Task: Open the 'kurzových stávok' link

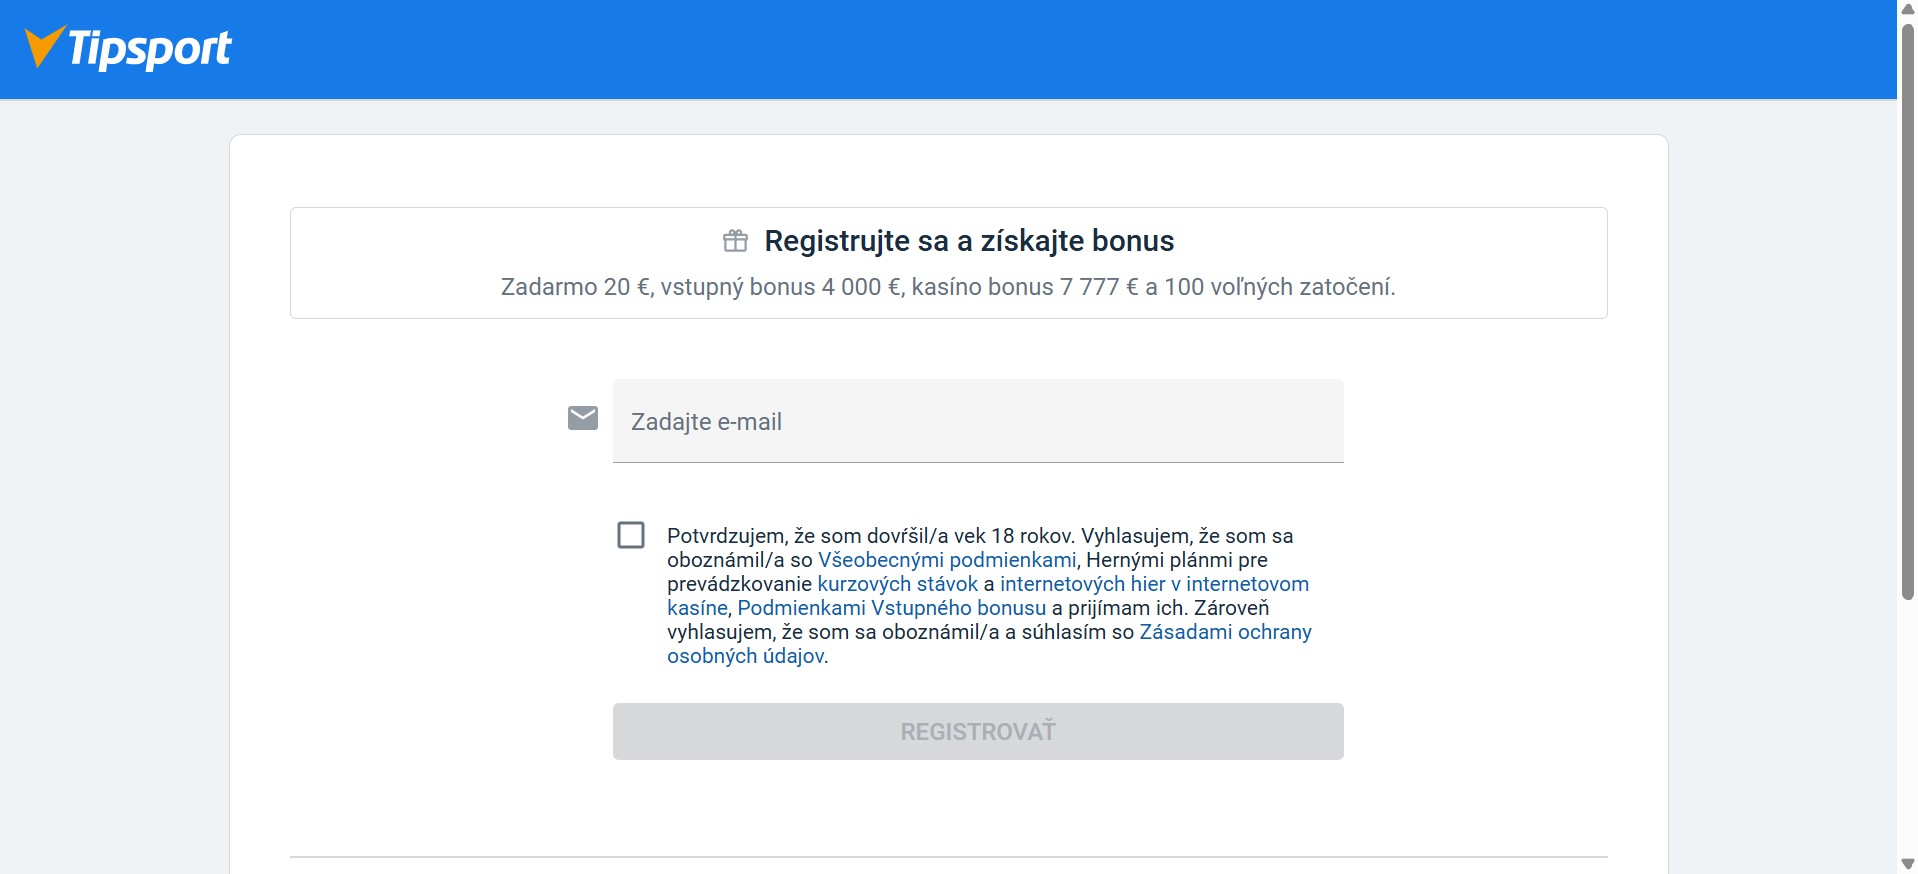Action: tap(897, 584)
